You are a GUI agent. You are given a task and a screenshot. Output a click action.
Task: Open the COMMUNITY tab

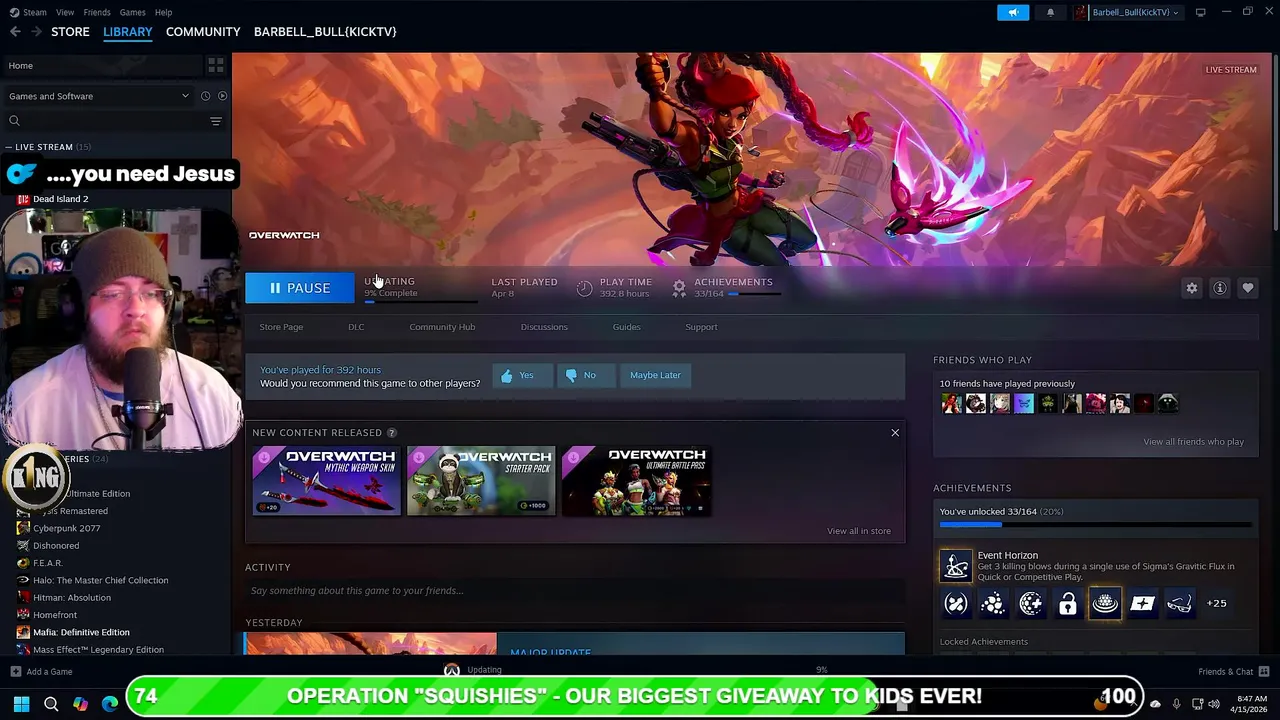click(203, 32)
